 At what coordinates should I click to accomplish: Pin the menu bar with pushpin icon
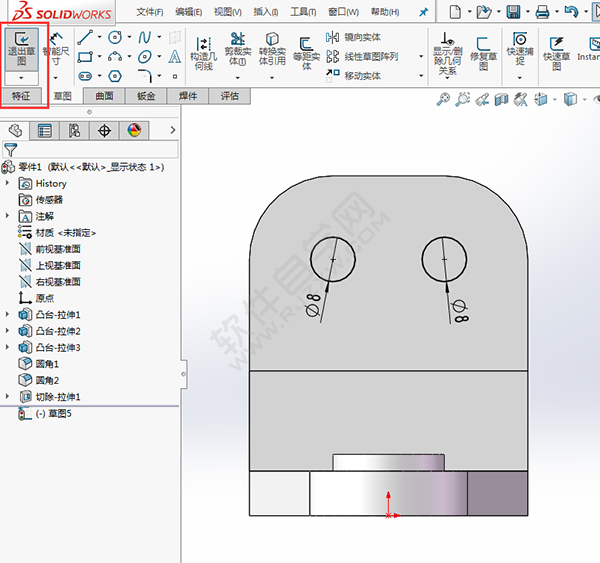(423, 12)
